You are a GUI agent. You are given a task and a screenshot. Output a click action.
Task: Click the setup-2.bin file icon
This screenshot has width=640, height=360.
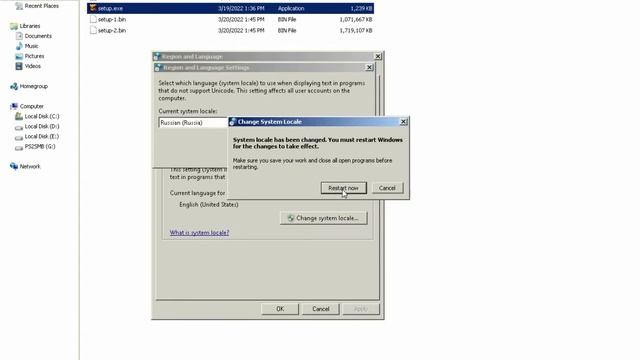pos(93,30)
